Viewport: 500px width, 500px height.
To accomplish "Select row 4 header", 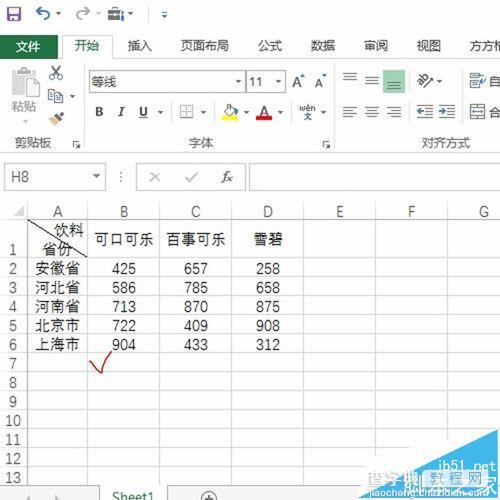I will (x=13, y=306).
